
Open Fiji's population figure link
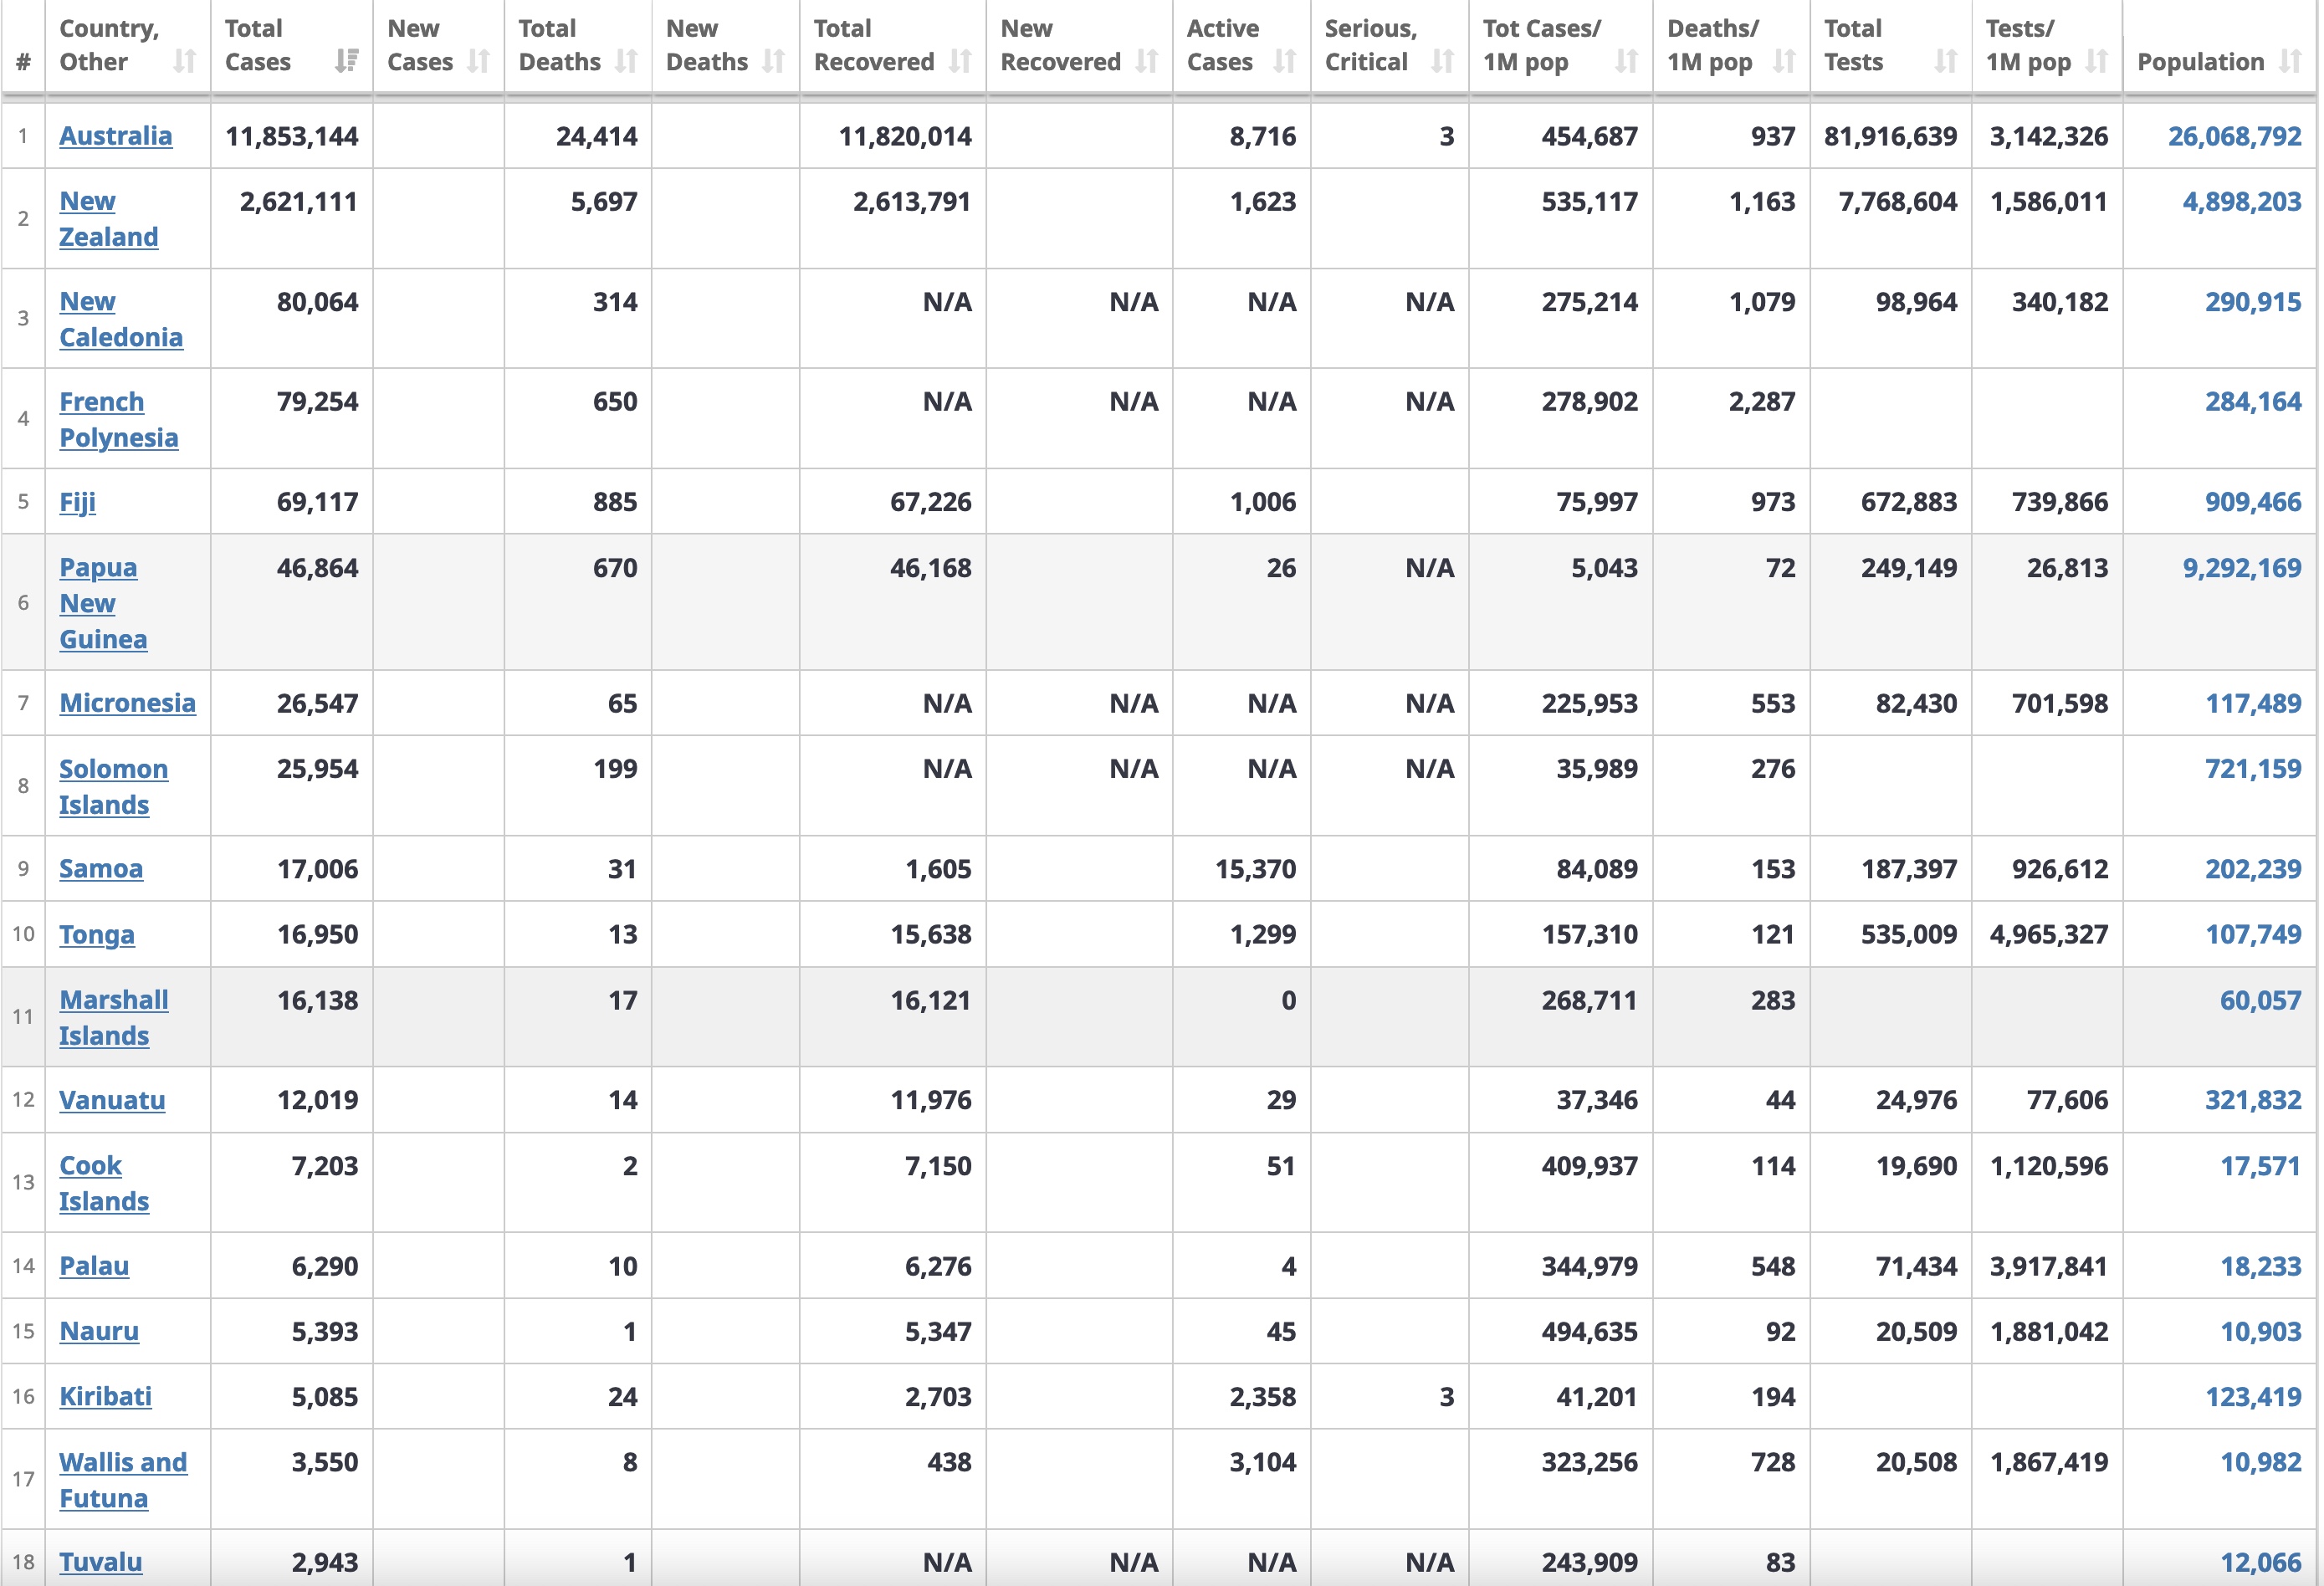[2253, 502]
